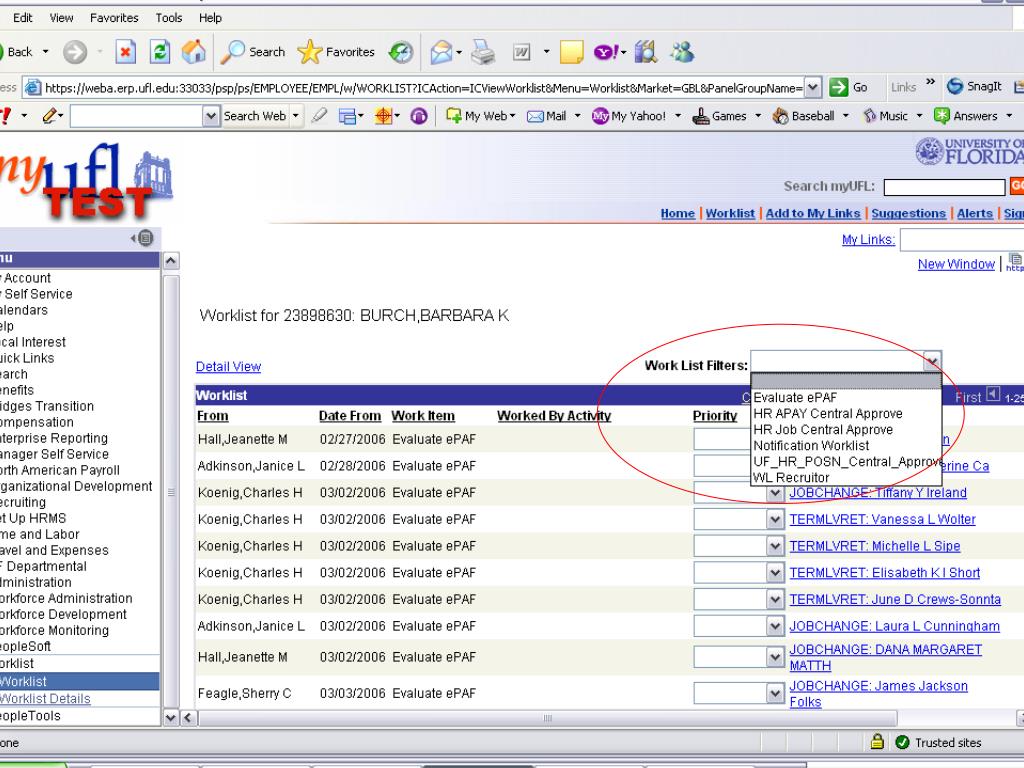Go to the browser Home icon
The height and width of the screenshot is (768, 1024).
coord(193,52)
